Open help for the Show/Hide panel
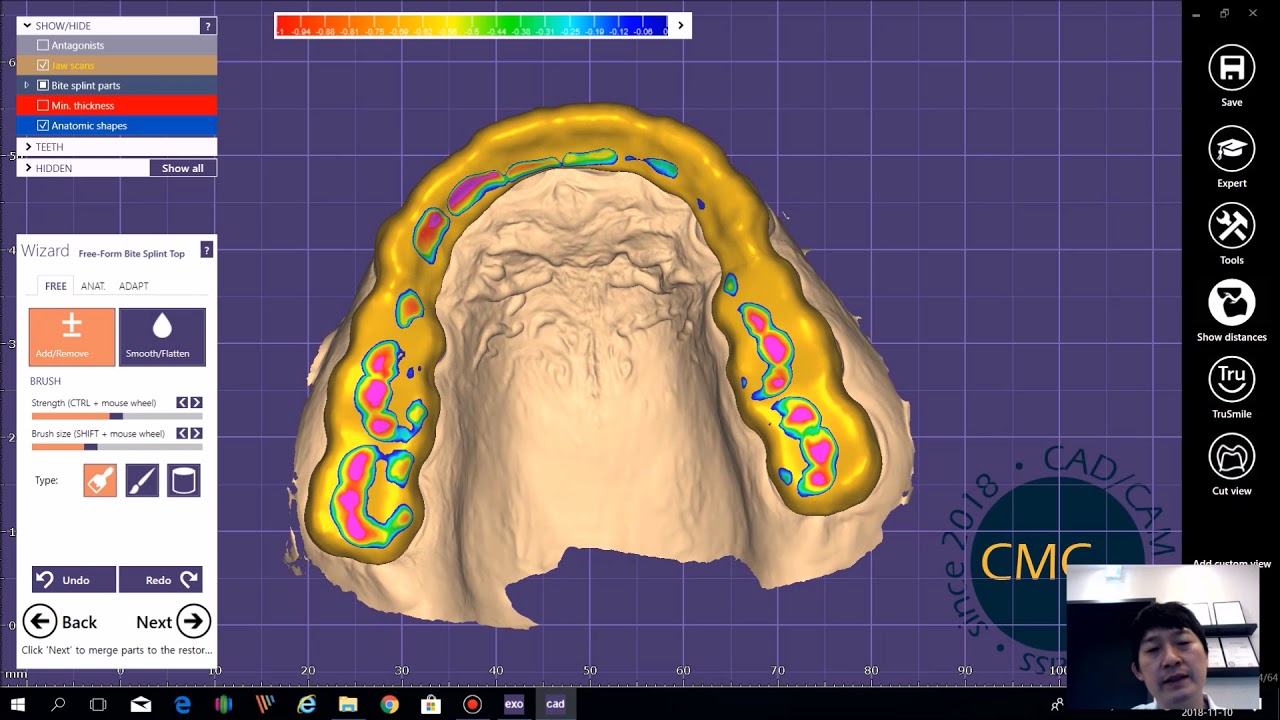The height and width of the screenshot is (720, 1280). (207, 26)
